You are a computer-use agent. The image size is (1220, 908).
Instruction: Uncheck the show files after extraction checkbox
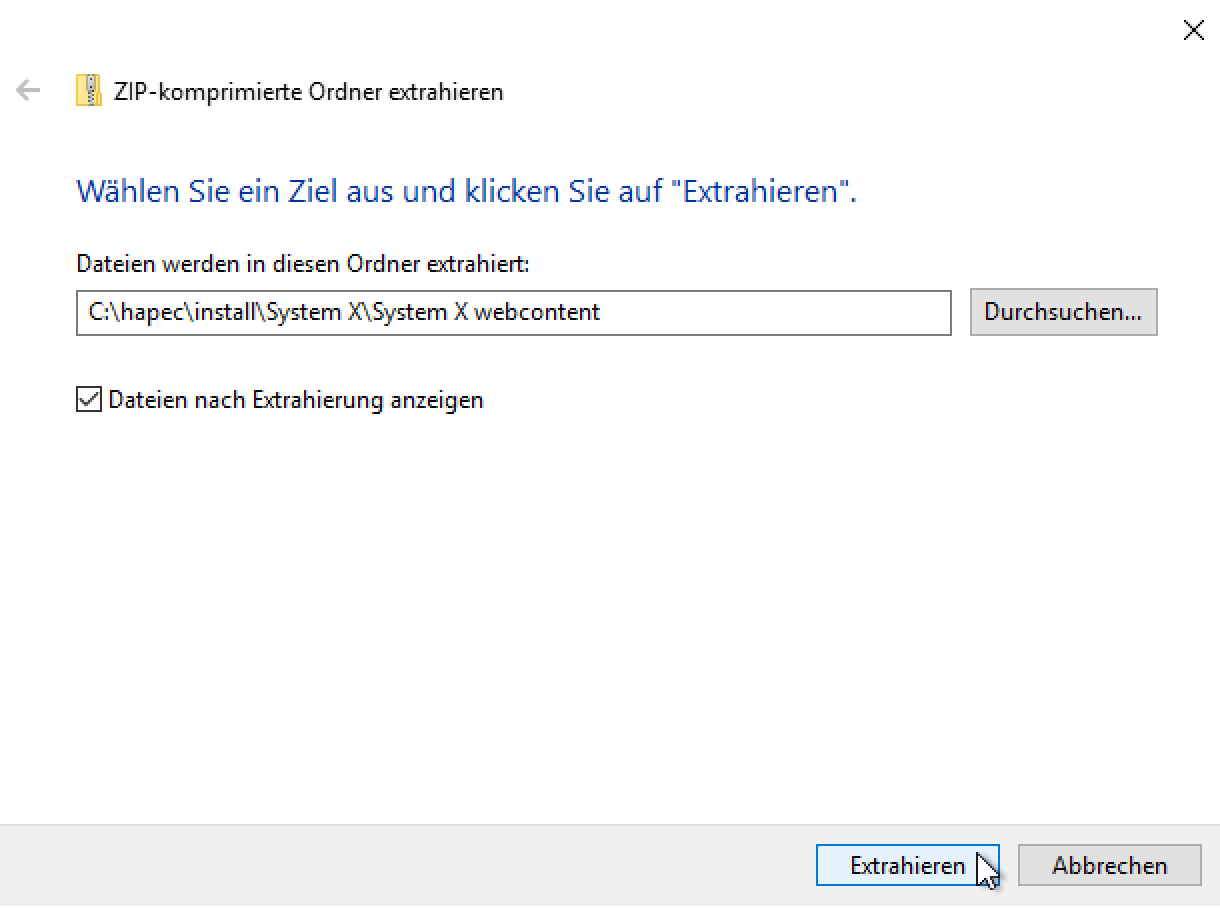89,400
